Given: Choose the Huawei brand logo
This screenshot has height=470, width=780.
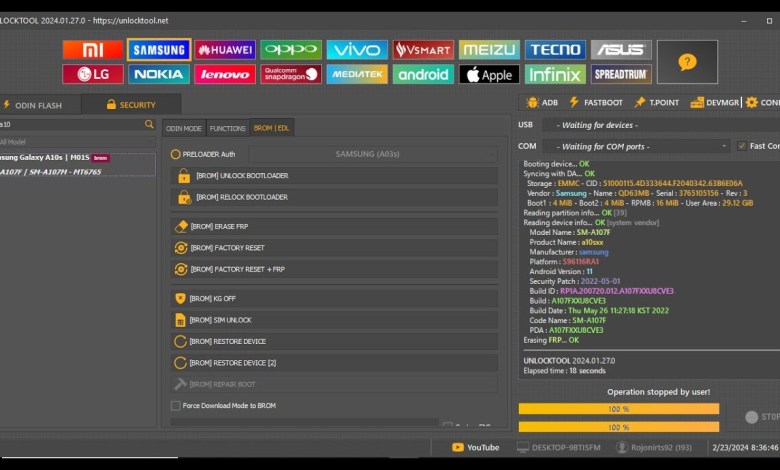Looking at the screenshot, I should 225,50.
